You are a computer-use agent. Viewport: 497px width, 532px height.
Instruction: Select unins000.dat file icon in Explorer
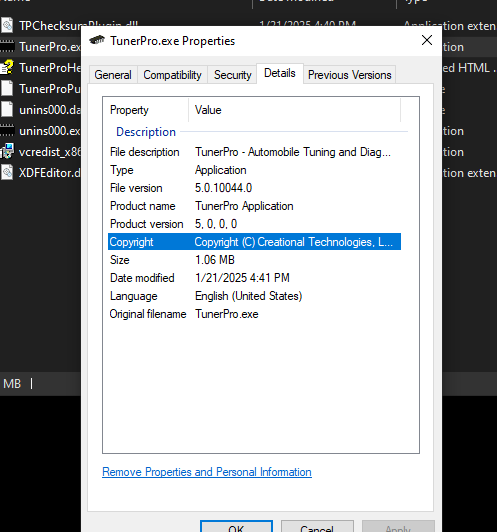[7, 109]
